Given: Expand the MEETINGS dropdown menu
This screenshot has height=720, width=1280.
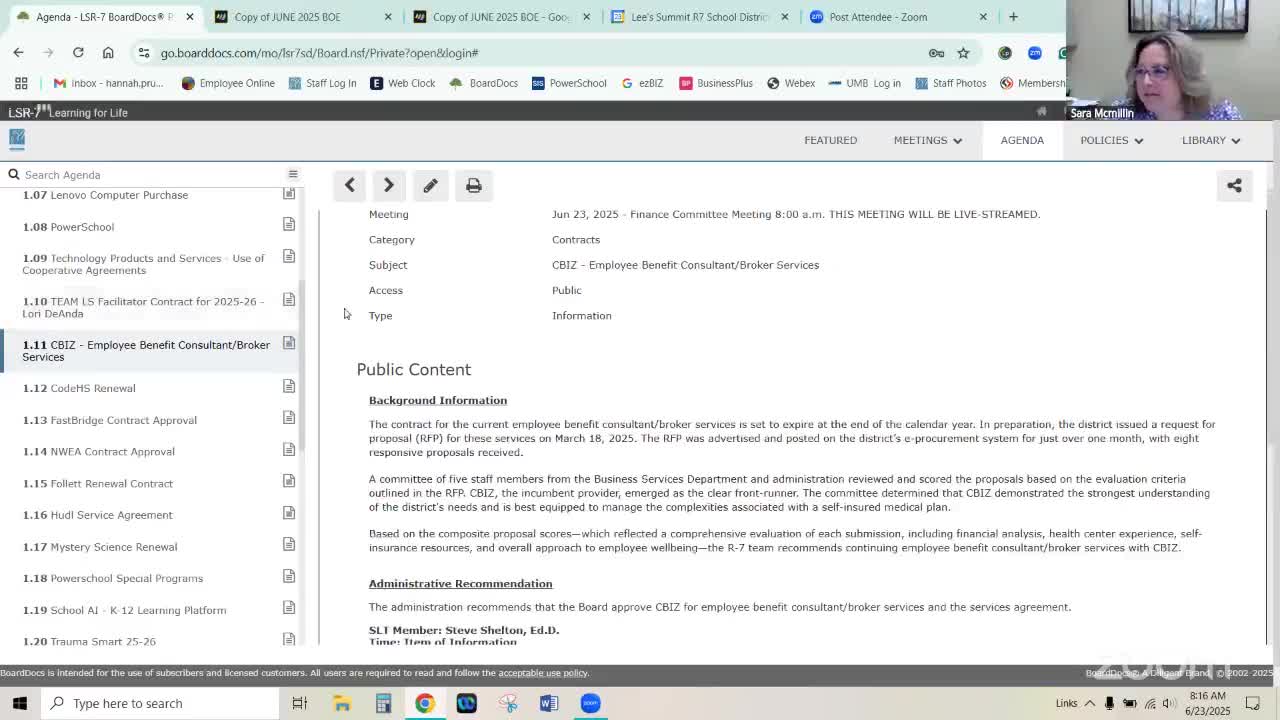Looking at the screenshot, I should point(927,140).
